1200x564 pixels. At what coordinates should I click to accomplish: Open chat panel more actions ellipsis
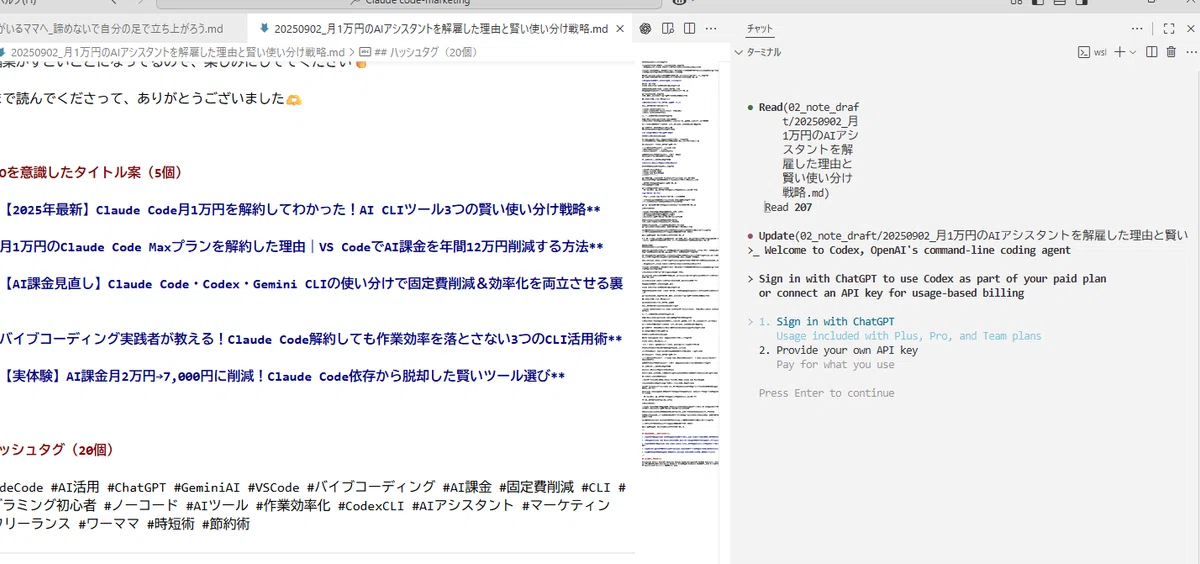click(1137, 29)
